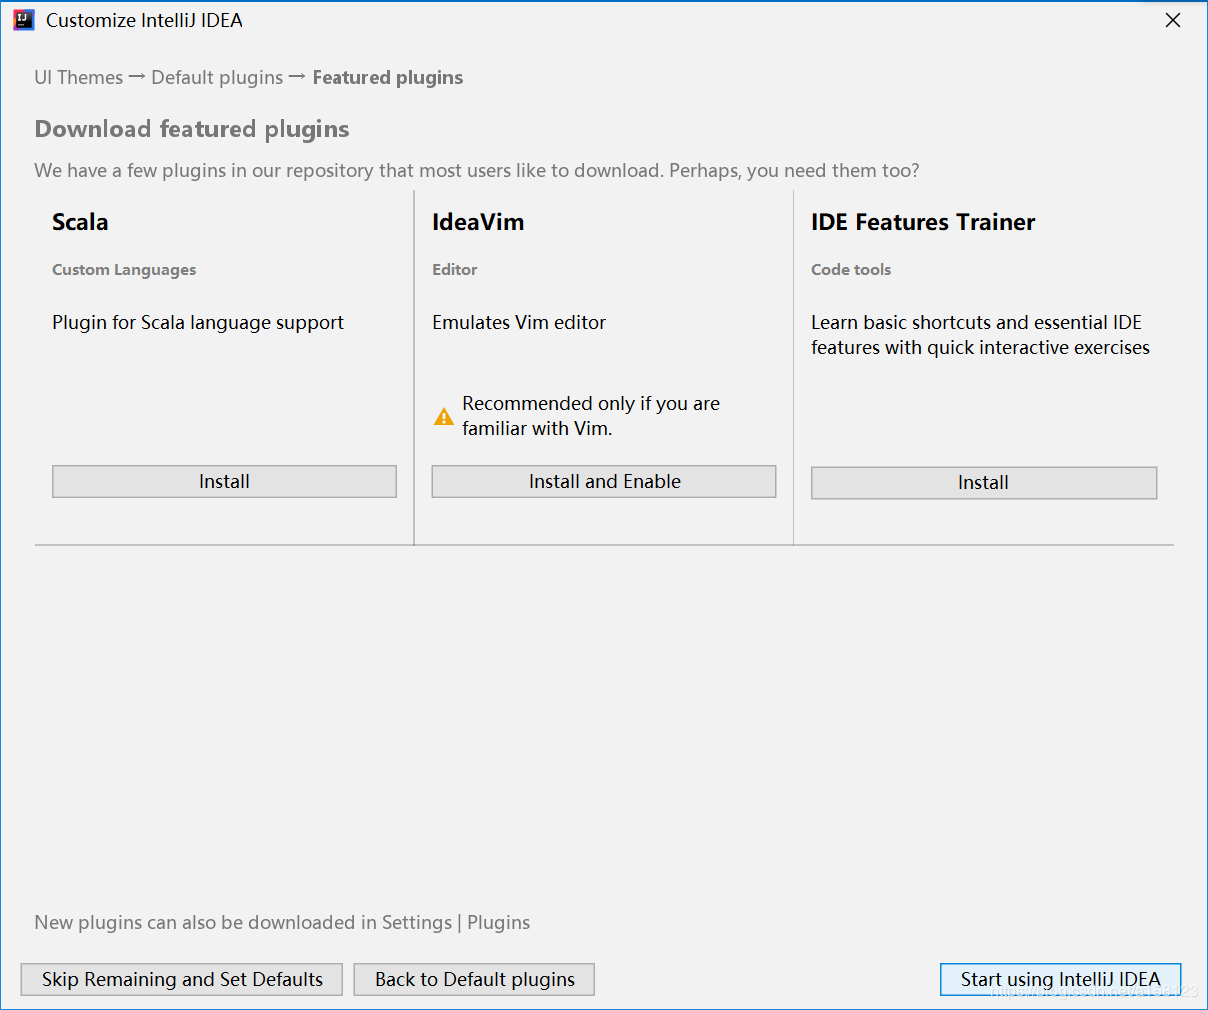
Task: Click the yellow warning triangle icon
Action: [x=444, y=417]
